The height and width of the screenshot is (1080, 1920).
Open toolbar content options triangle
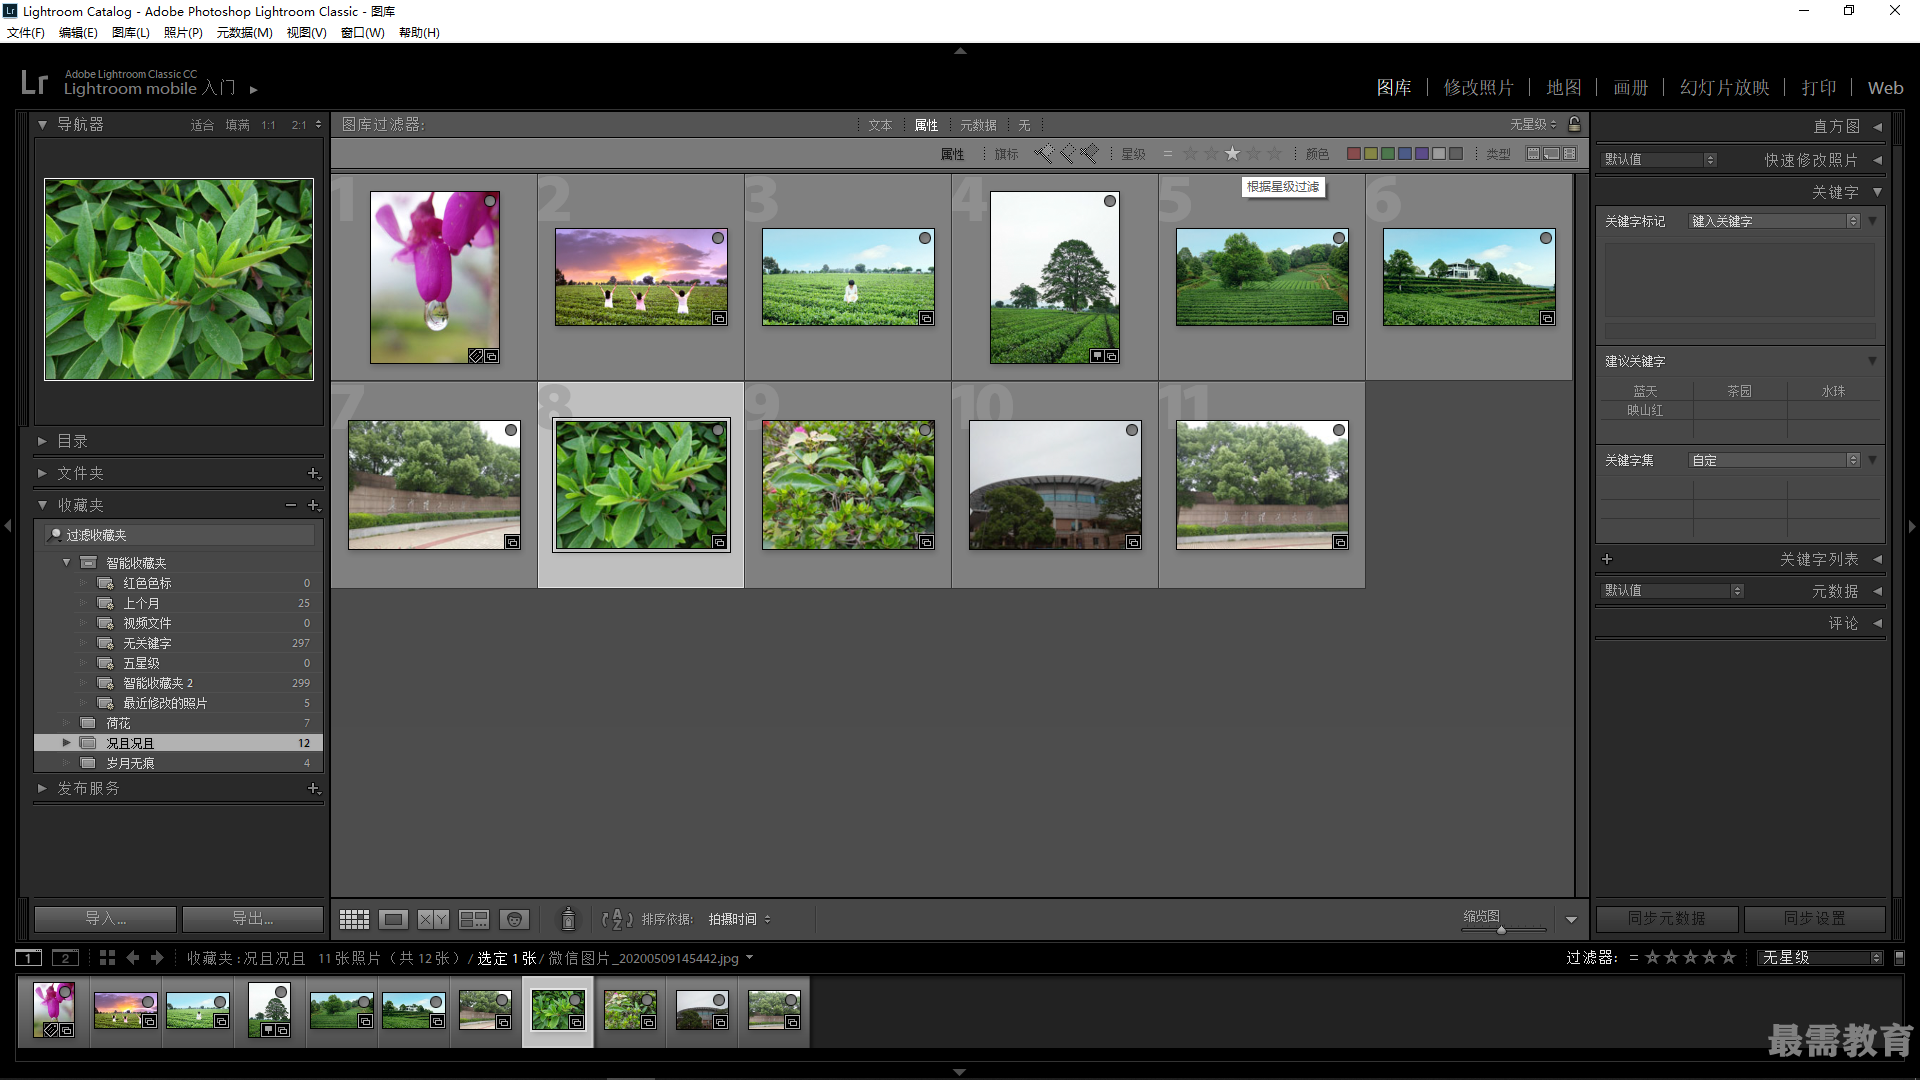coord(1571,920)
